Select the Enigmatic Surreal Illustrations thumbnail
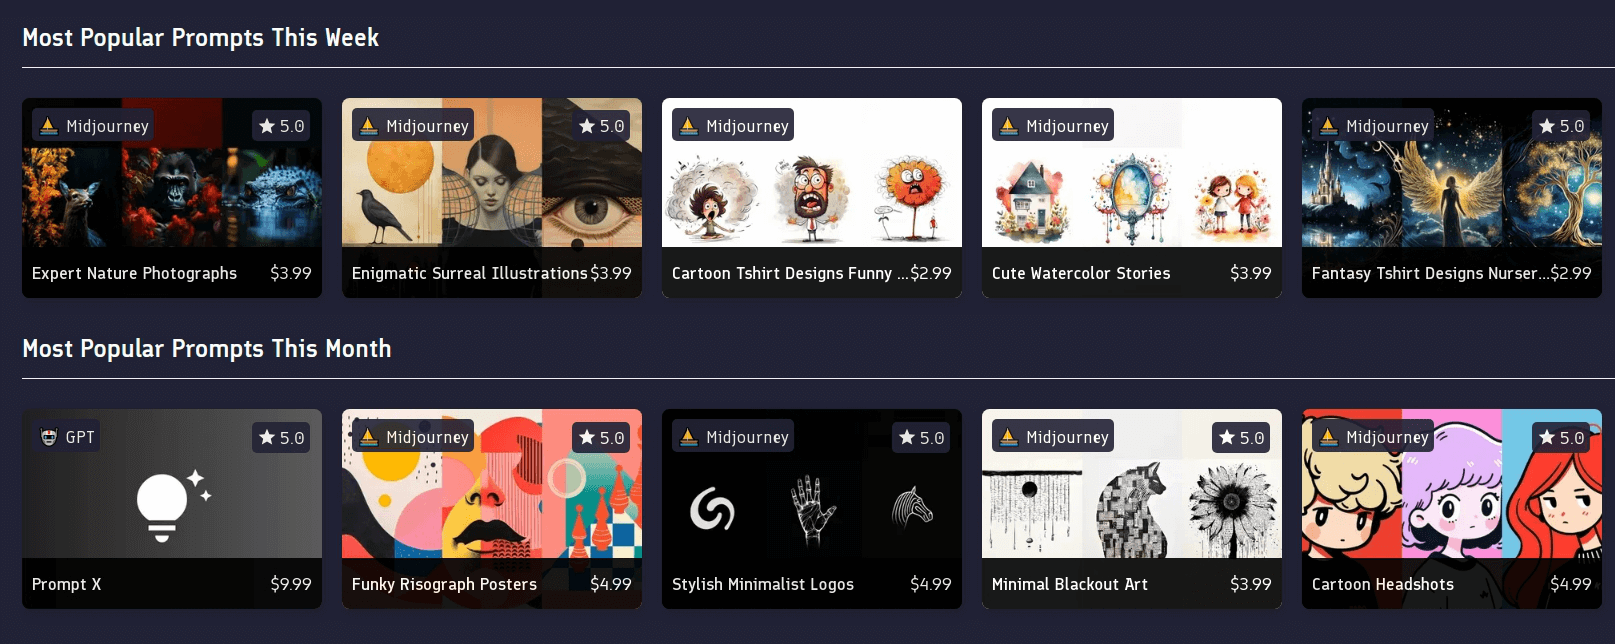This screenshot has height=644, width=1615. [x=492, y=173]
